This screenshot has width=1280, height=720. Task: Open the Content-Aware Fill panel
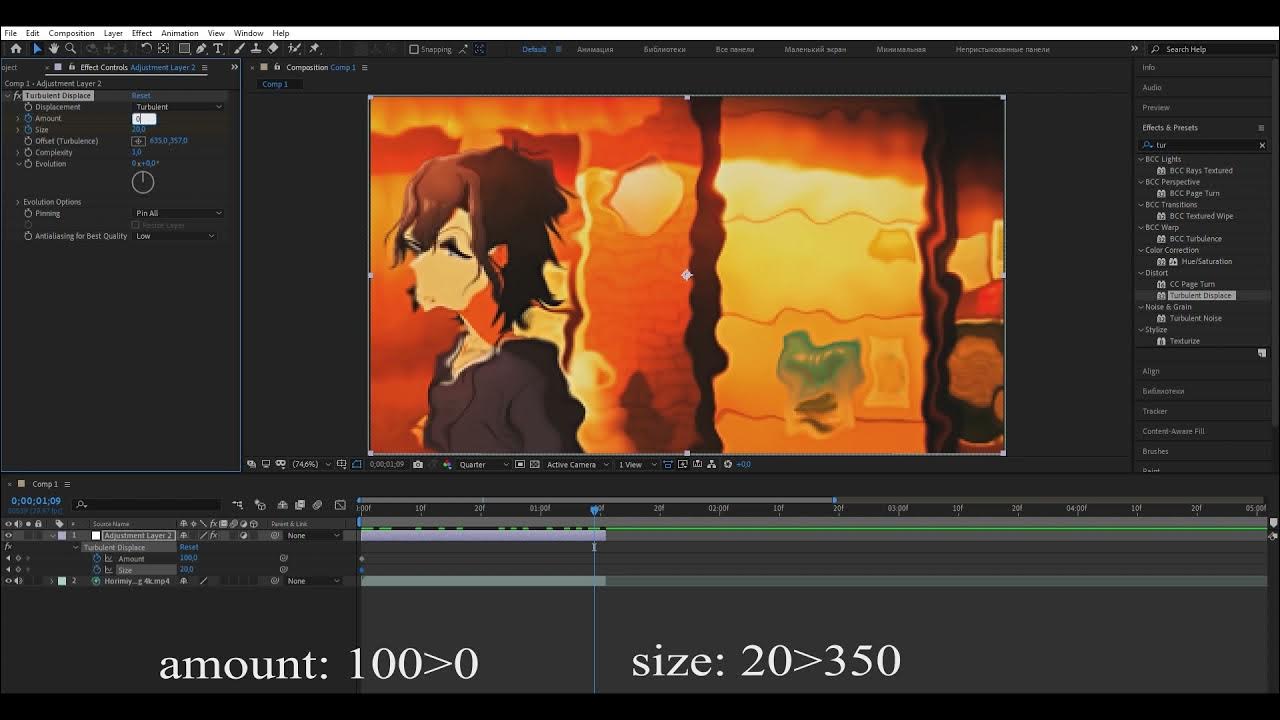click(1173, 431)
